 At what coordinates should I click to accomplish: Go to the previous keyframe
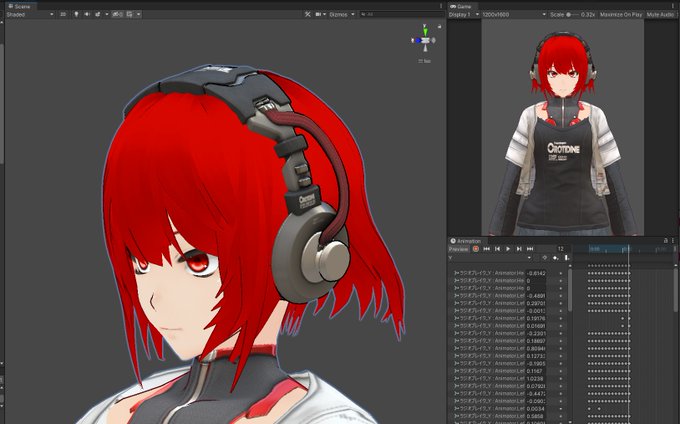pos(497,249)
